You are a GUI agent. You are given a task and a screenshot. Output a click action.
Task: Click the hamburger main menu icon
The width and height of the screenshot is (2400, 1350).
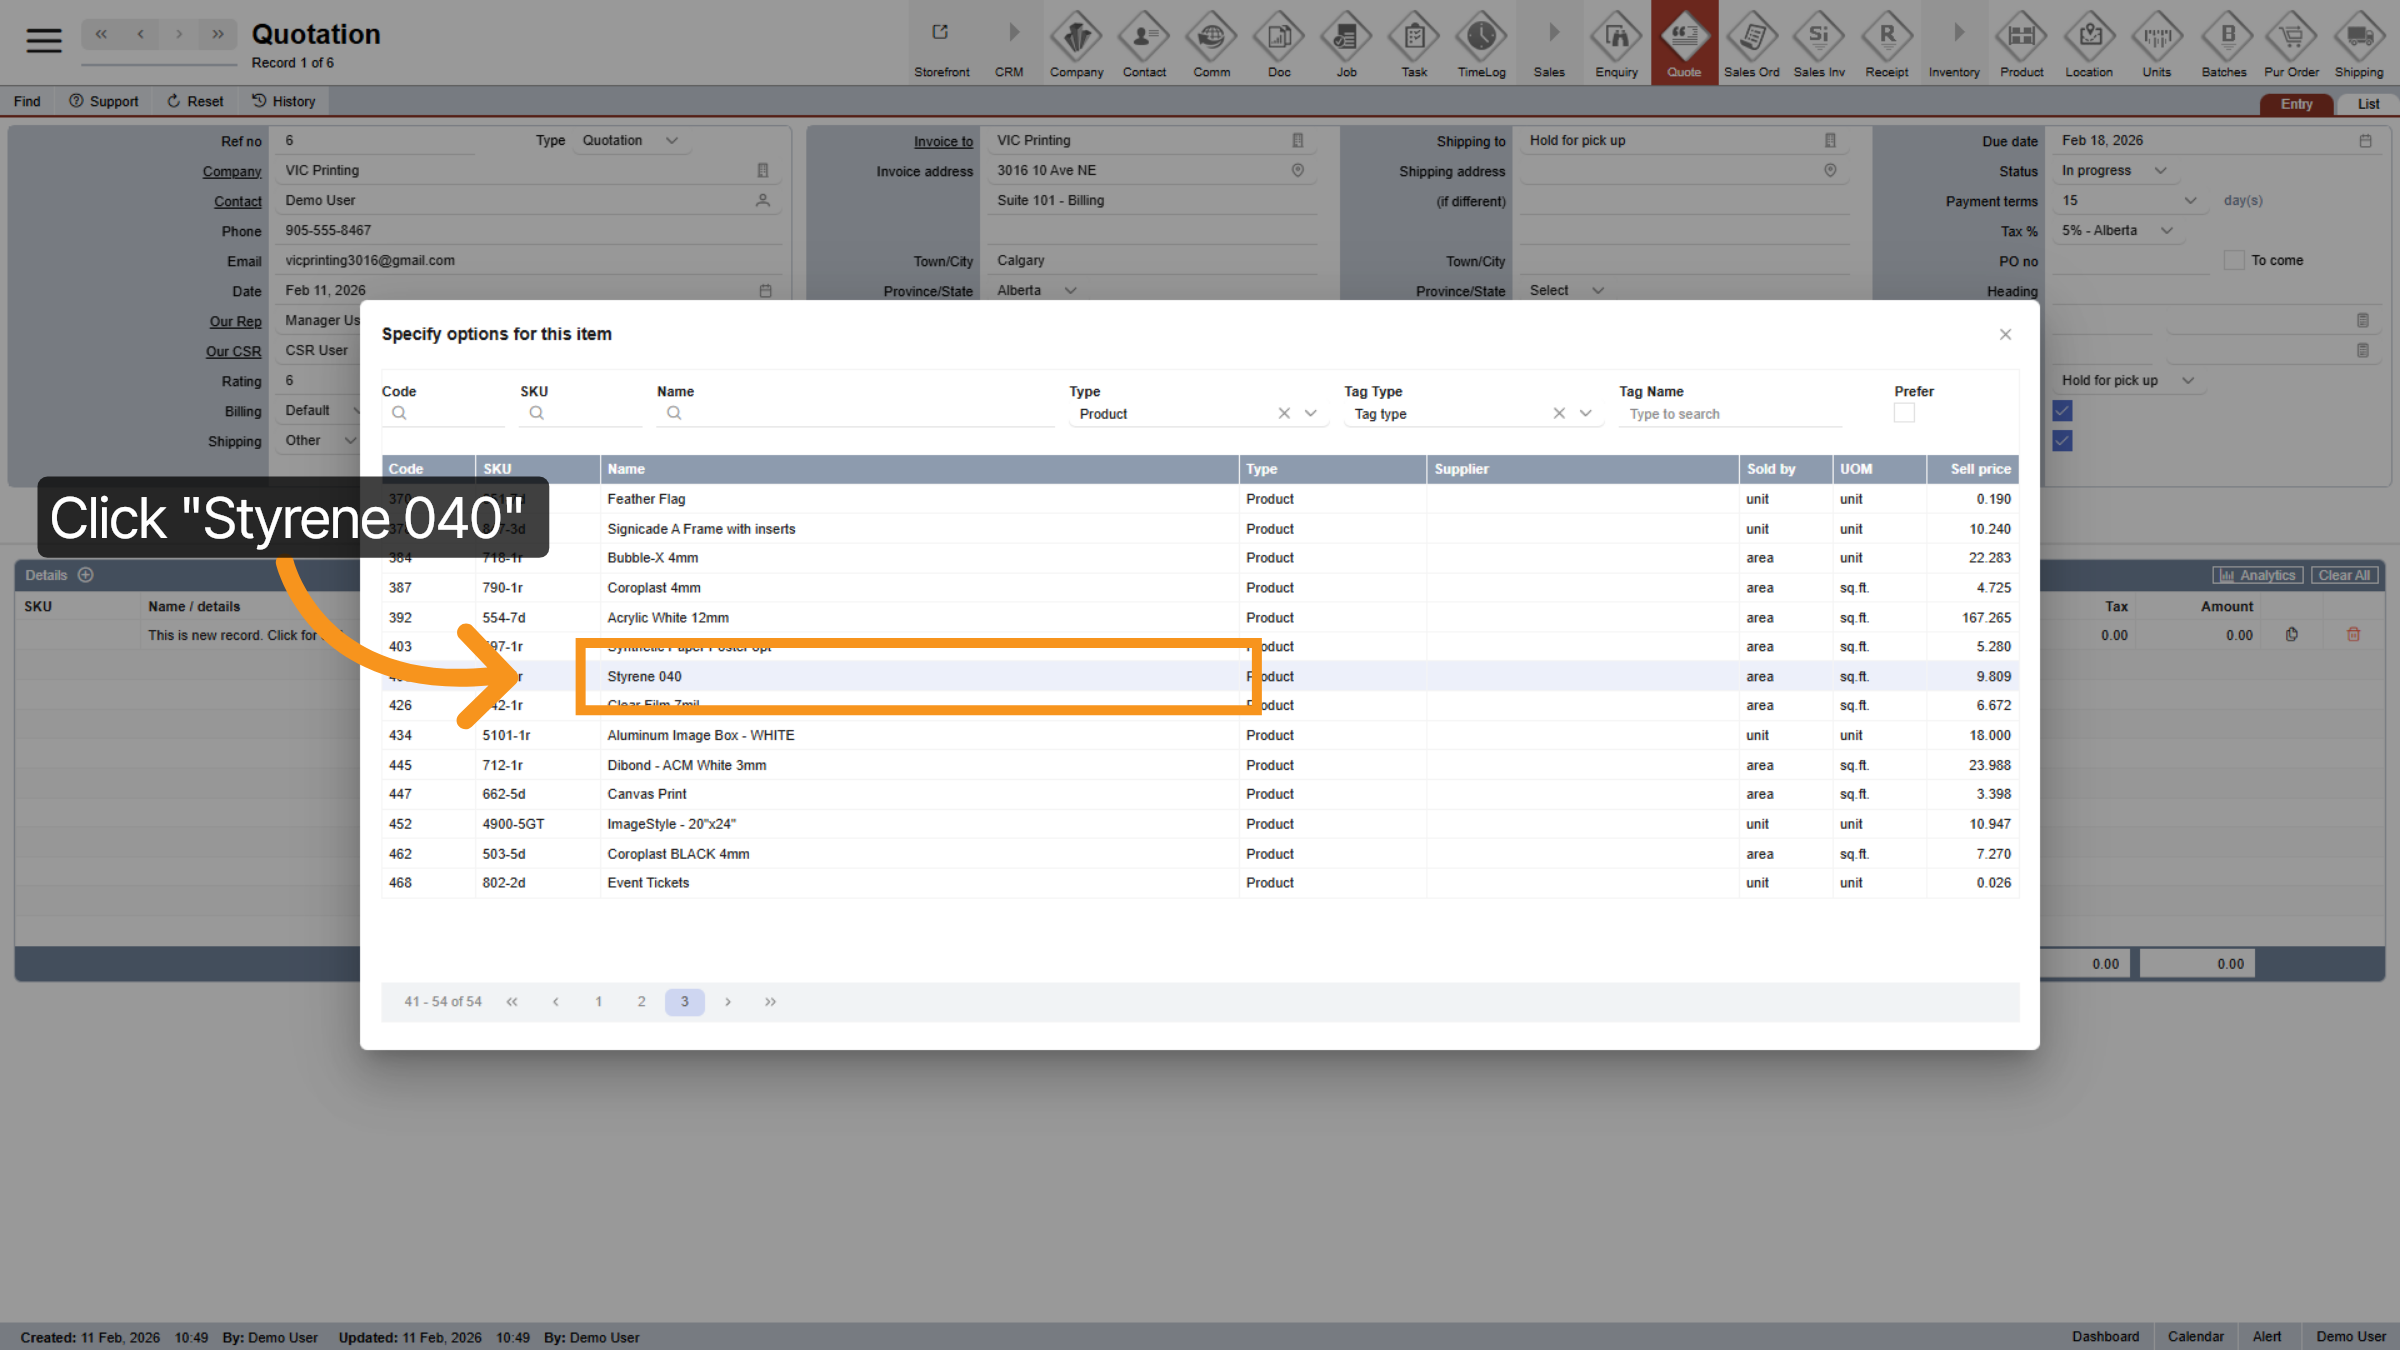point(44,40)
